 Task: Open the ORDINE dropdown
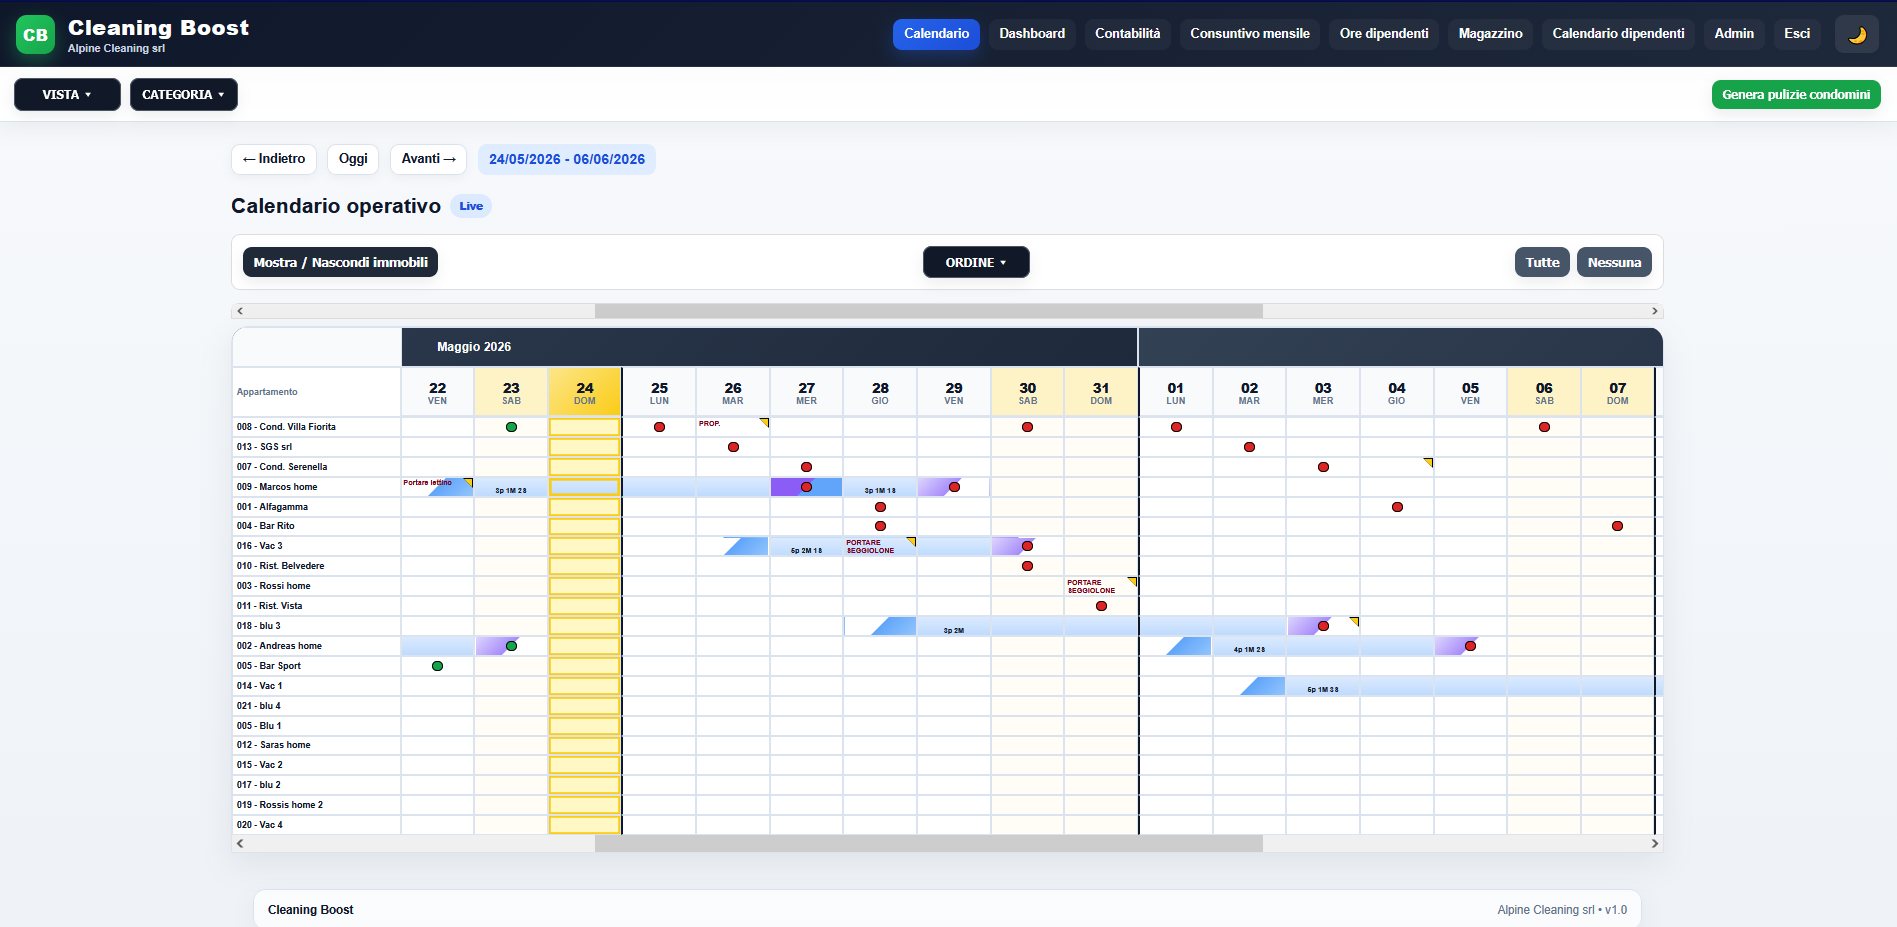(976, 262)
